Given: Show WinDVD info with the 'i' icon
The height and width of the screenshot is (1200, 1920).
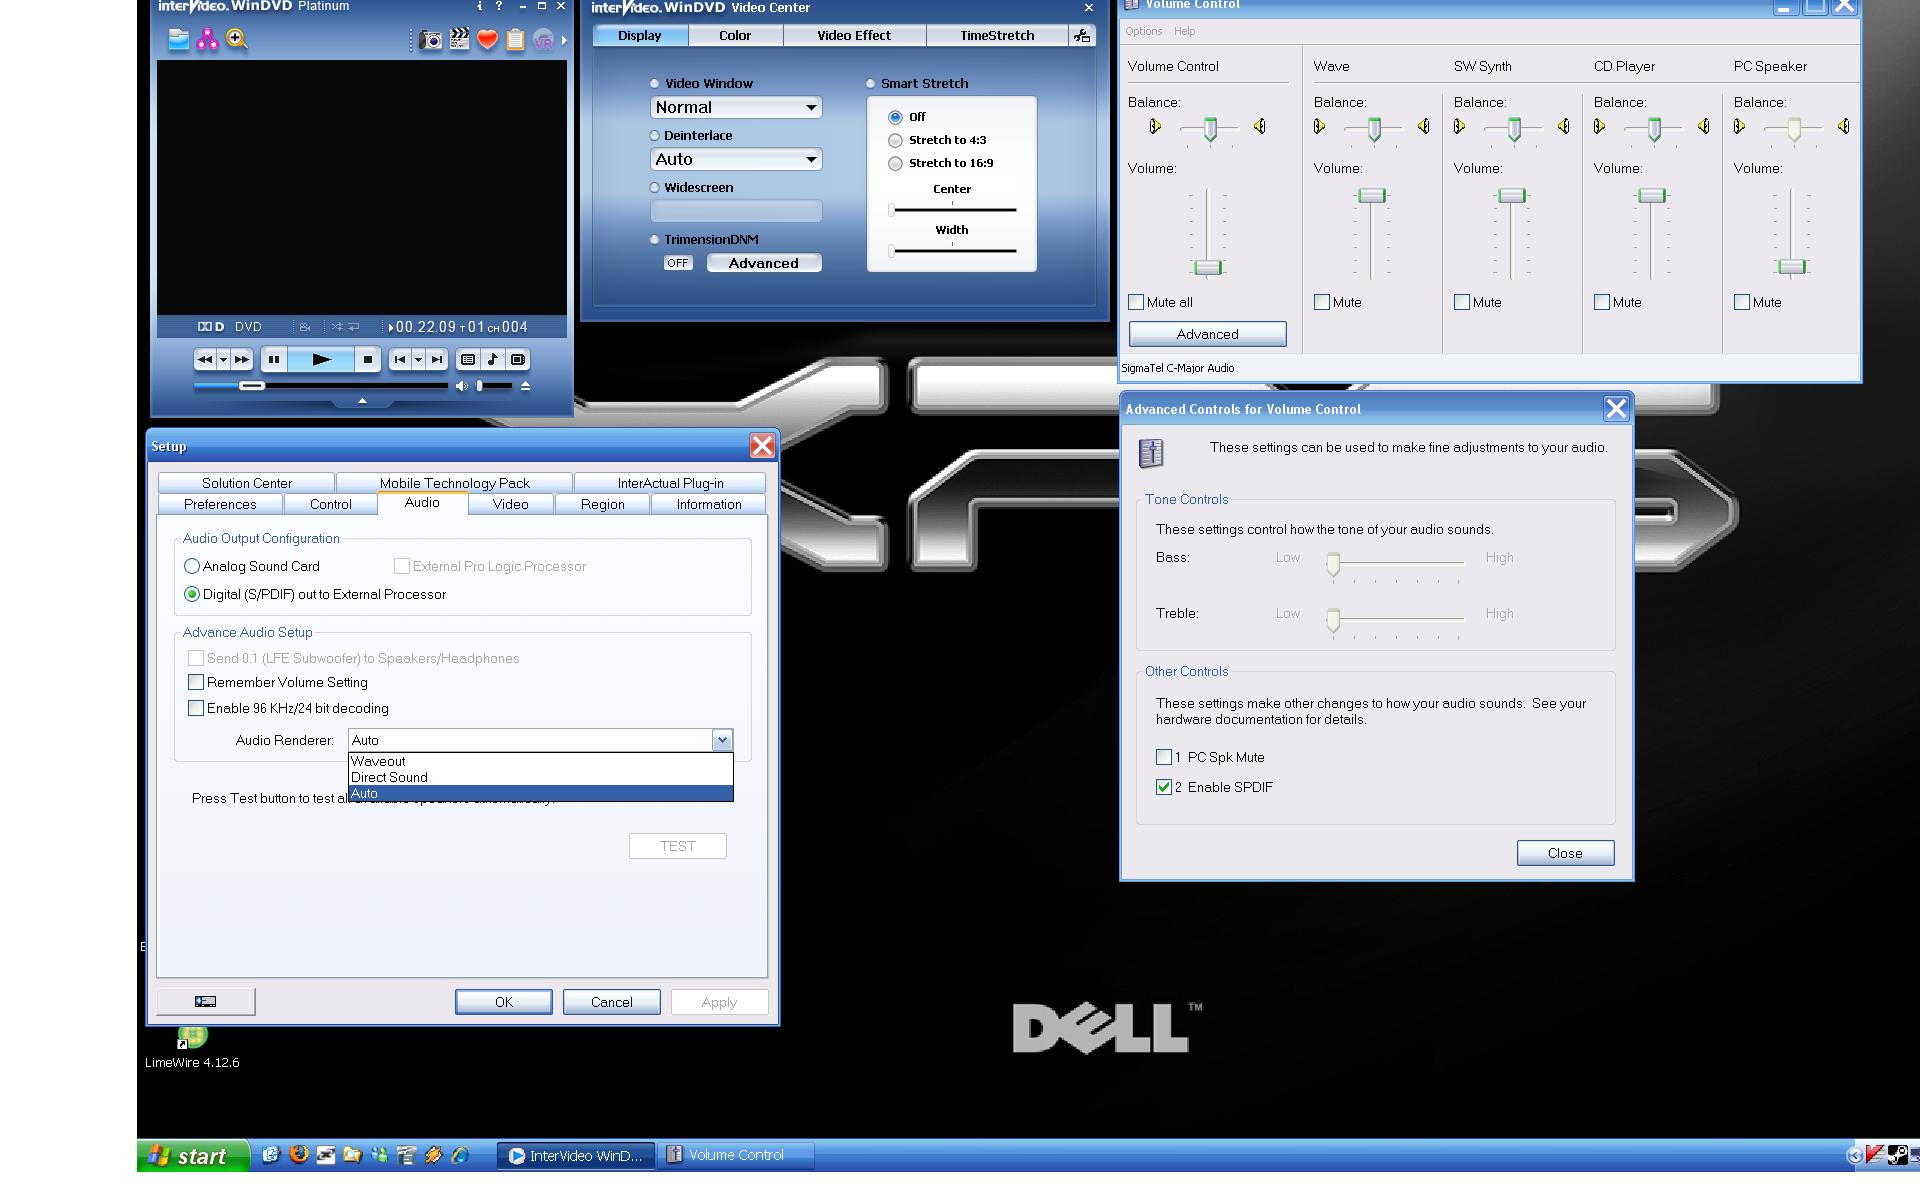Looking at the screenshot, I should click(479, 6).
